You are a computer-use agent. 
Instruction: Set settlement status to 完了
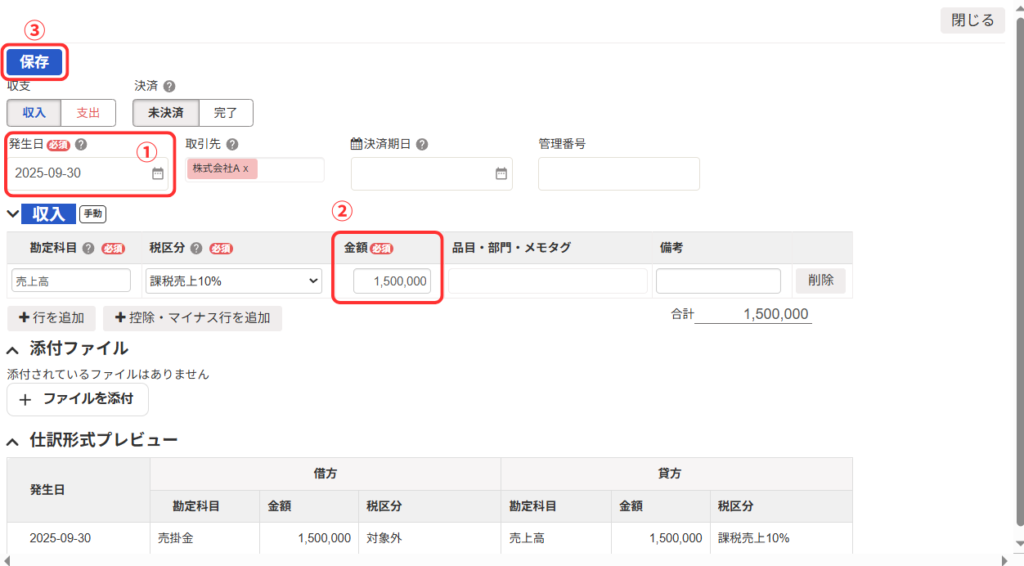click(x=226, y=112)
